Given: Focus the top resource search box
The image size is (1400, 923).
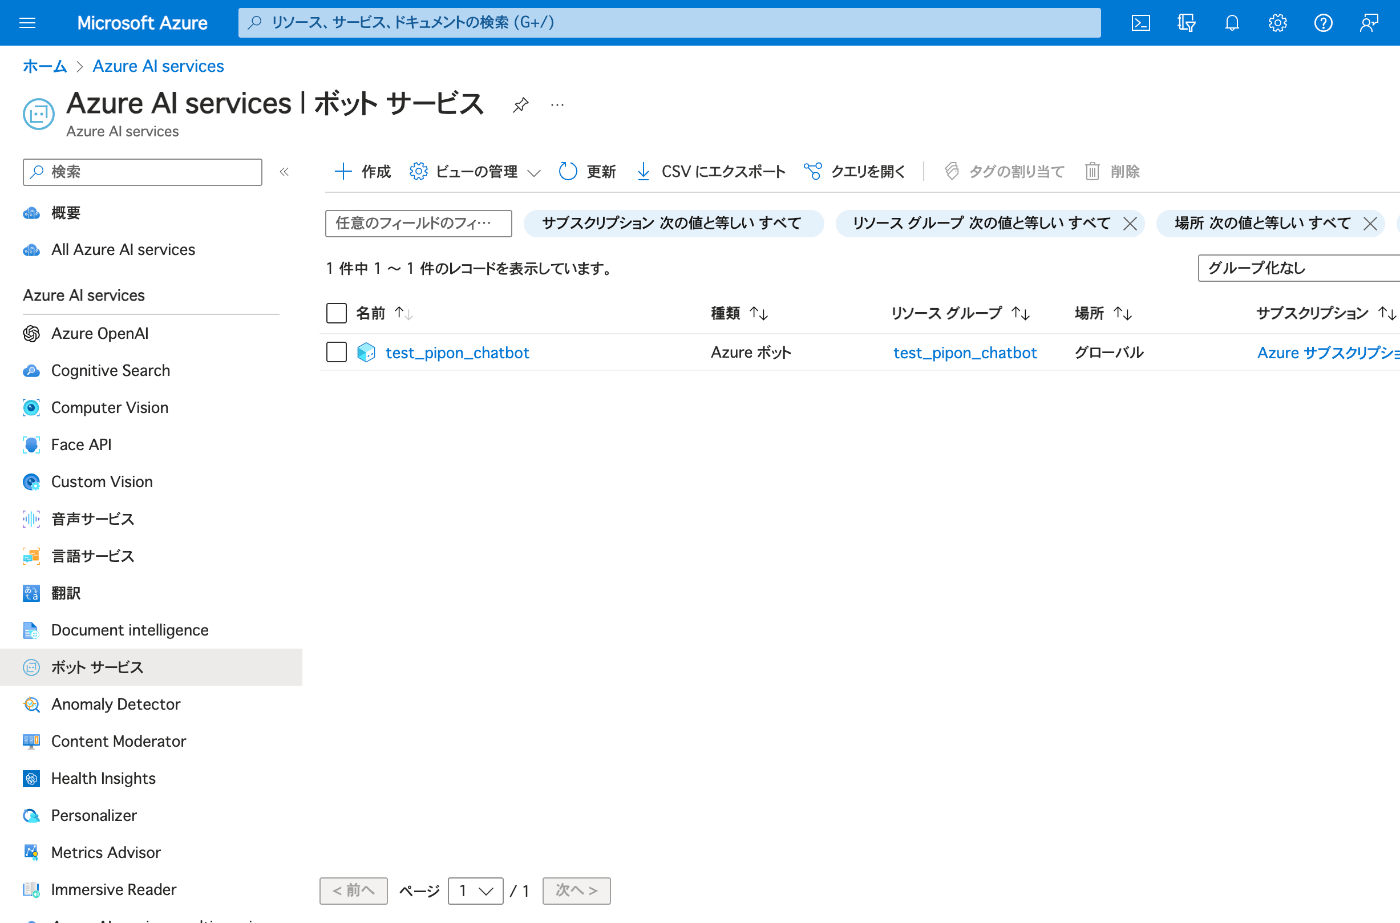Looking at the screenshot, I should (x=669, y=23).
